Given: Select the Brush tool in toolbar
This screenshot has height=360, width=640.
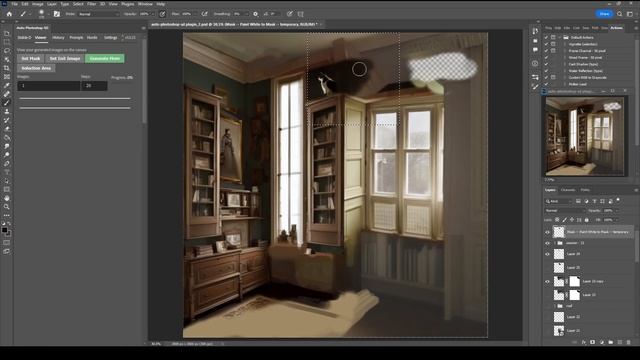Looking at the screenshot, I should tap(7, 103).
